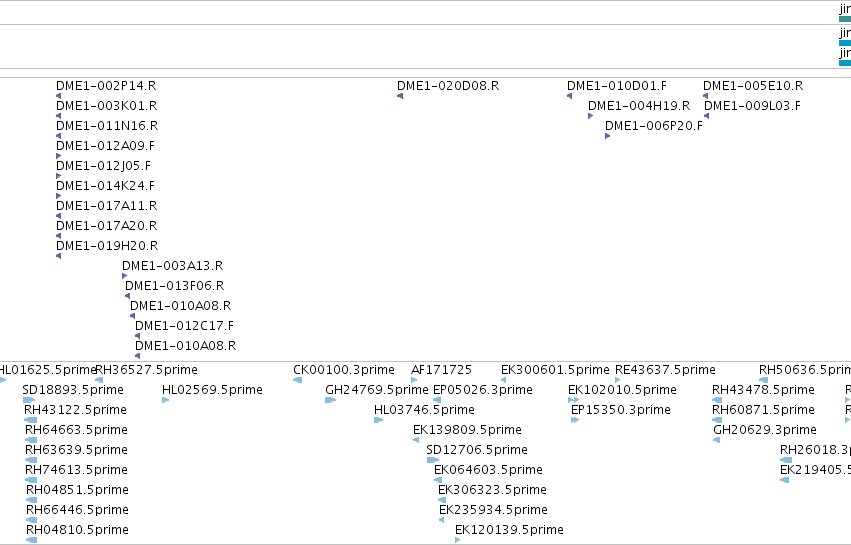Viewport: 851px width, 545px height.
Task: Select the DME1-003A13.R label
Action: pyautogui.click(x=173, y=265)
